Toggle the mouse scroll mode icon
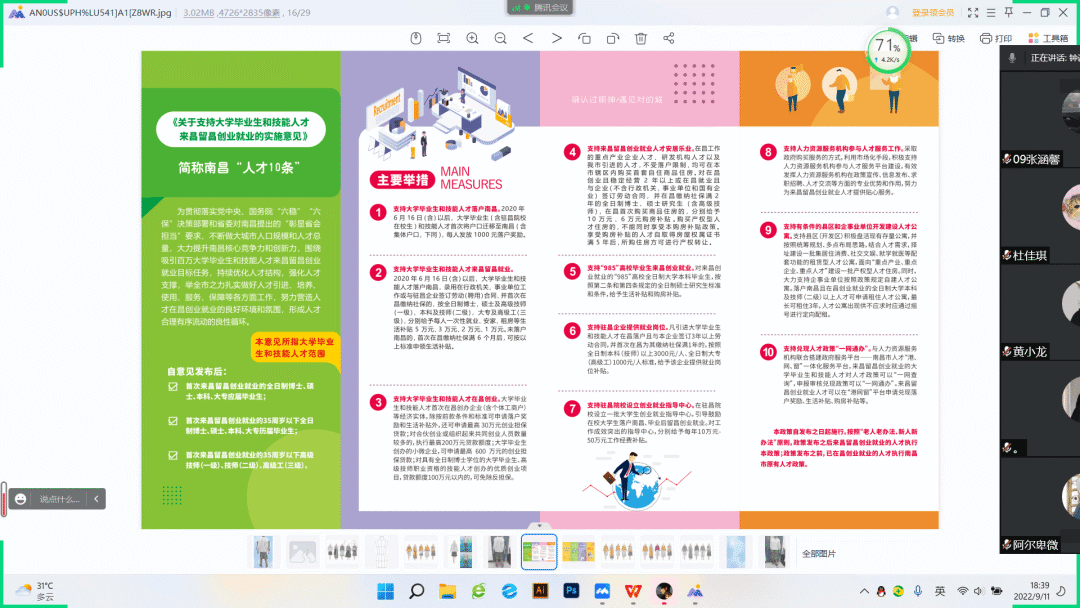The width and height of the screenshot is (1080, 608). [x=417, y=38]
